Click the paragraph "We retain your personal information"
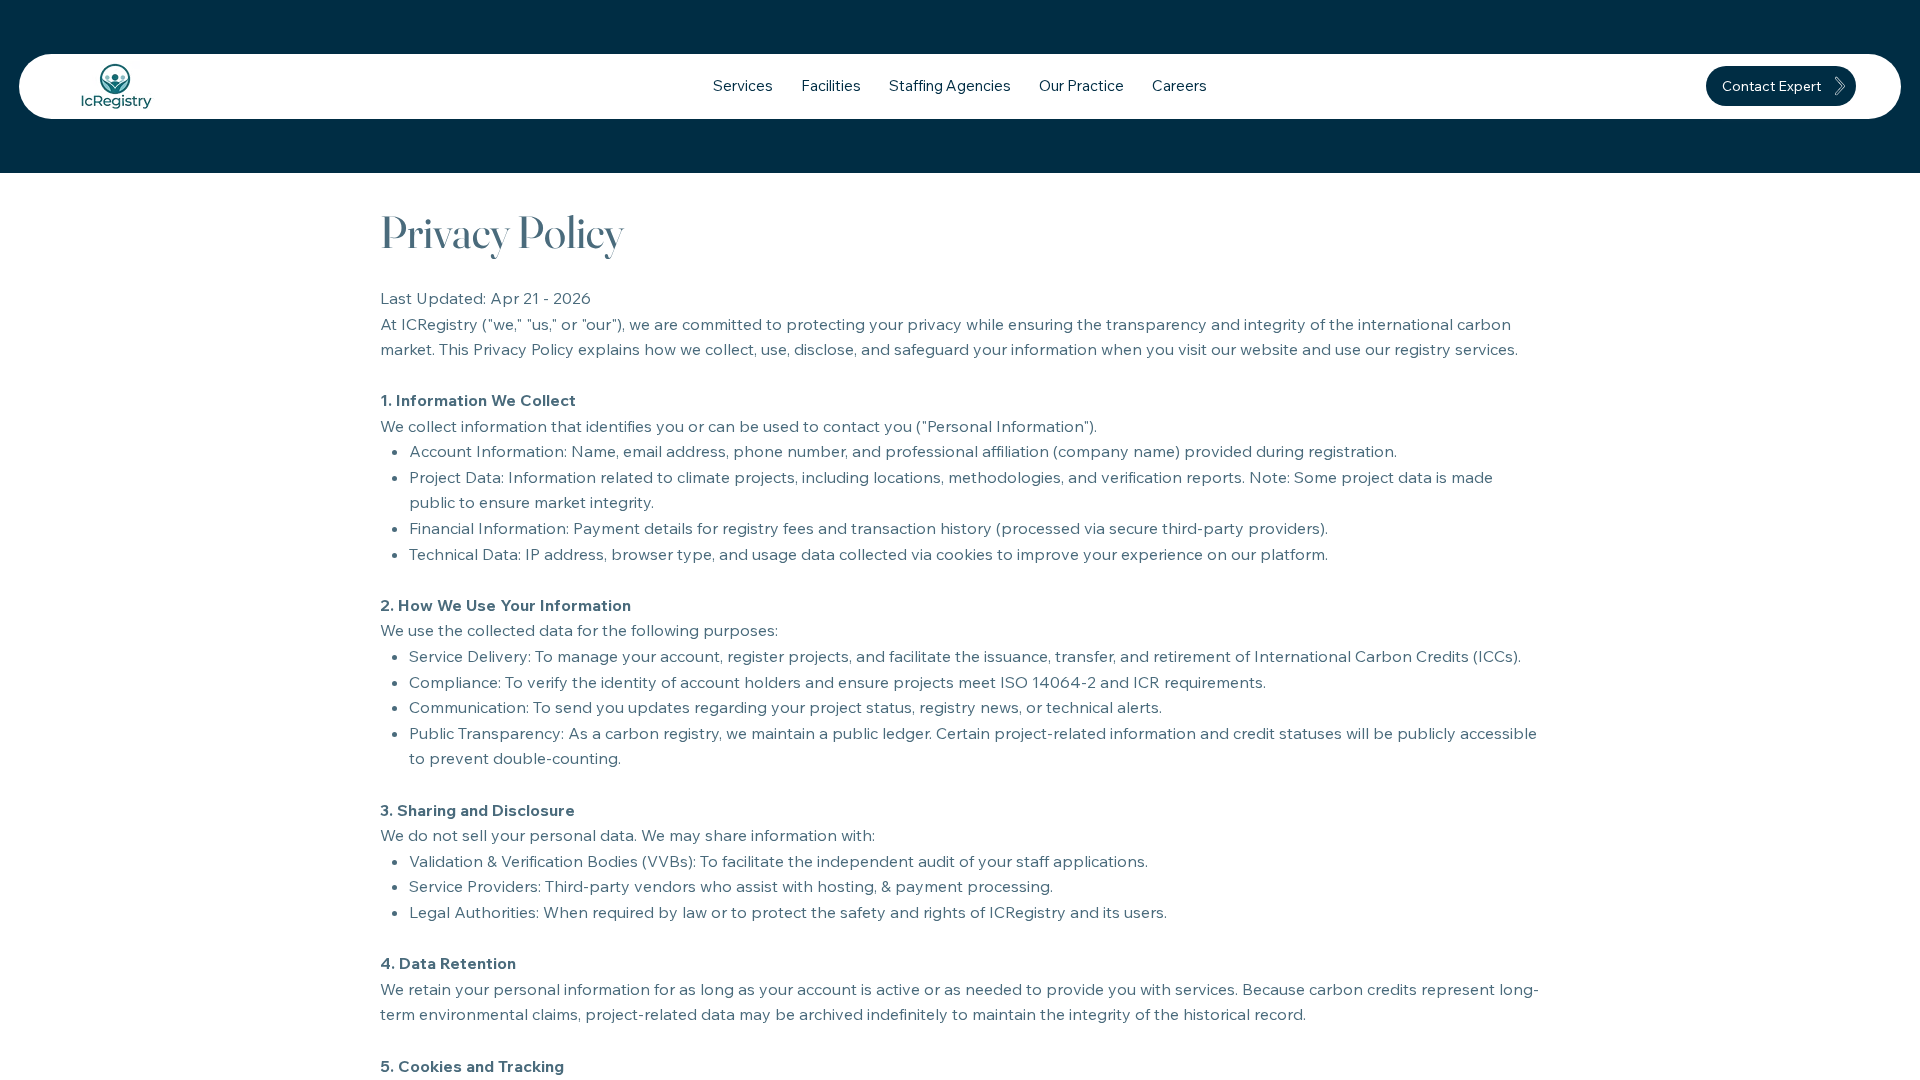The width and height of the screenshot is (1920, 1080). pos(959,1002)
